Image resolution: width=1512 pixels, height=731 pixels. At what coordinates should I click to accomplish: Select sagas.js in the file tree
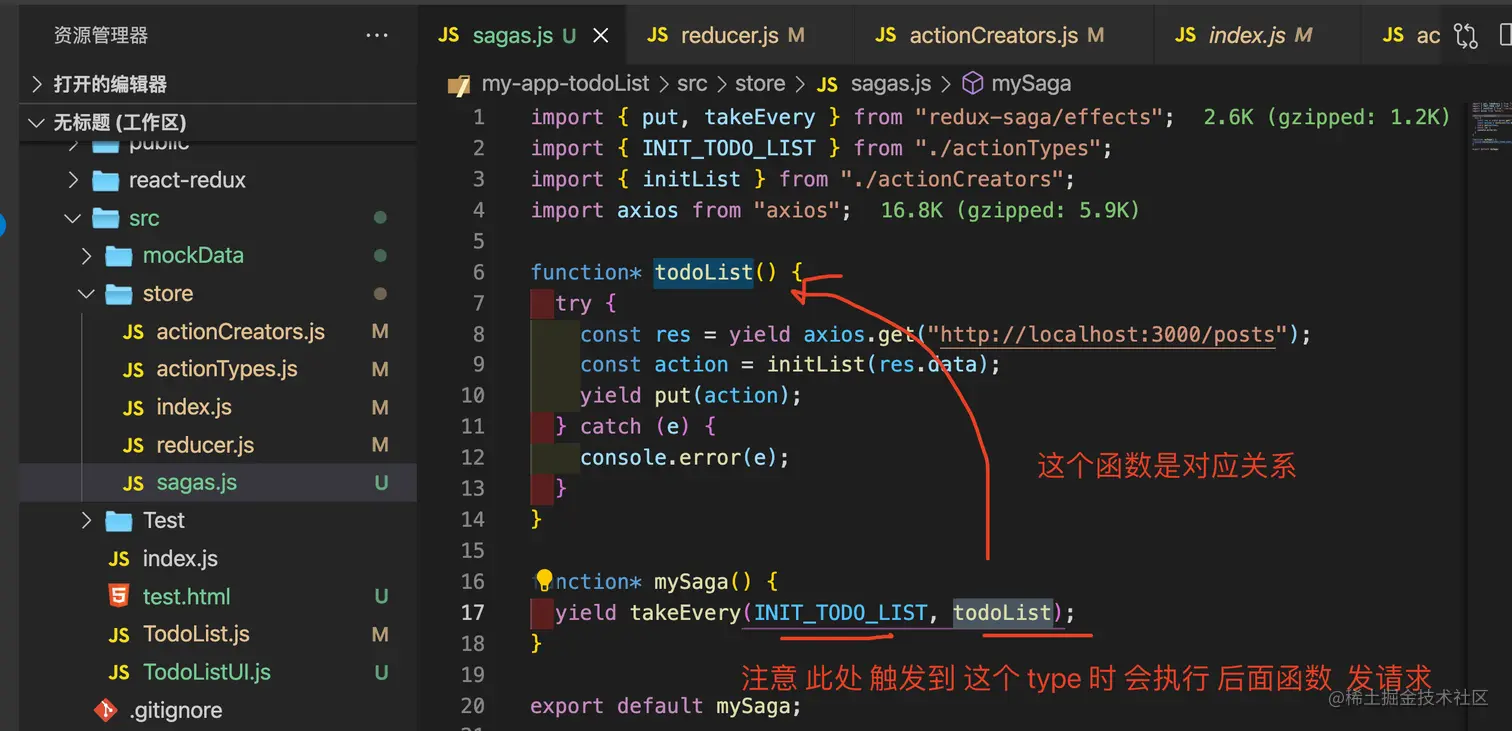click(197, 483)
